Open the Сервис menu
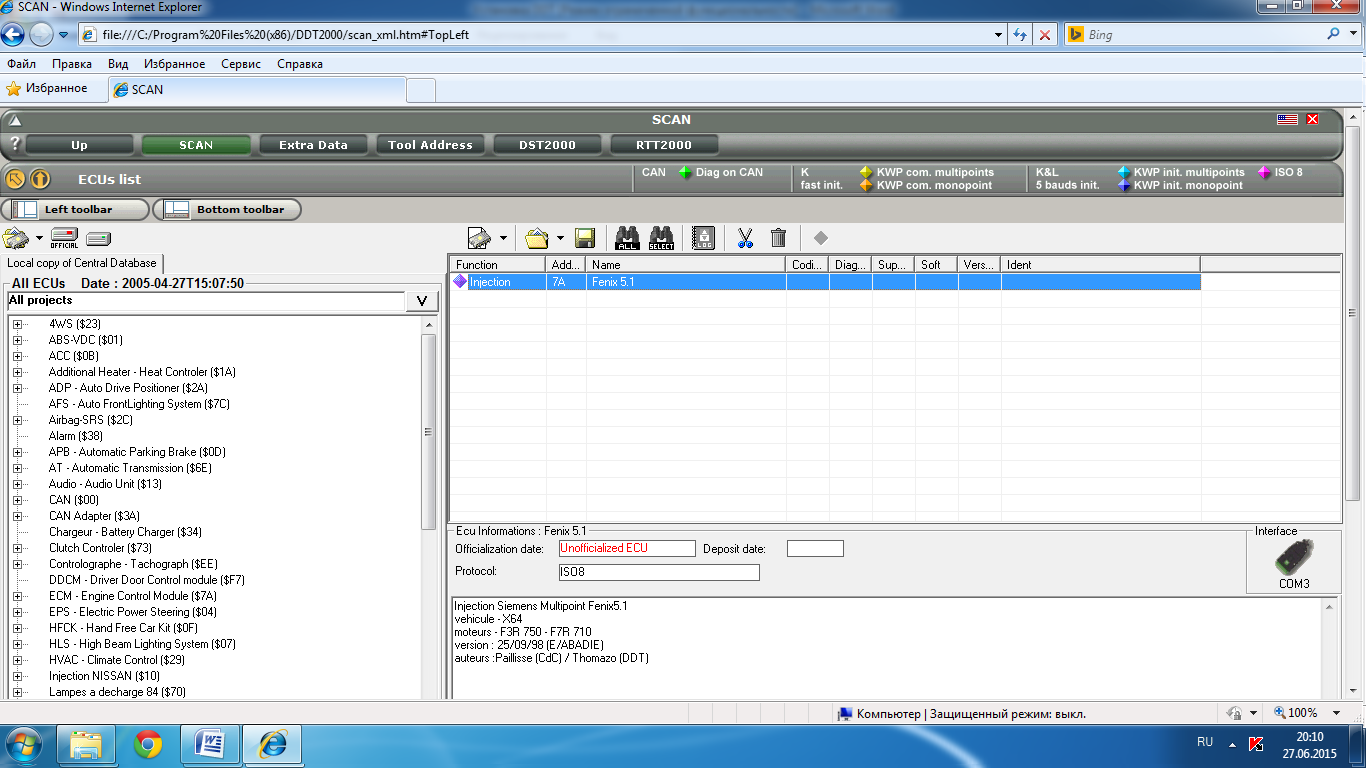The width and height of the screenshot is (1366, 768). click(241, 64)
